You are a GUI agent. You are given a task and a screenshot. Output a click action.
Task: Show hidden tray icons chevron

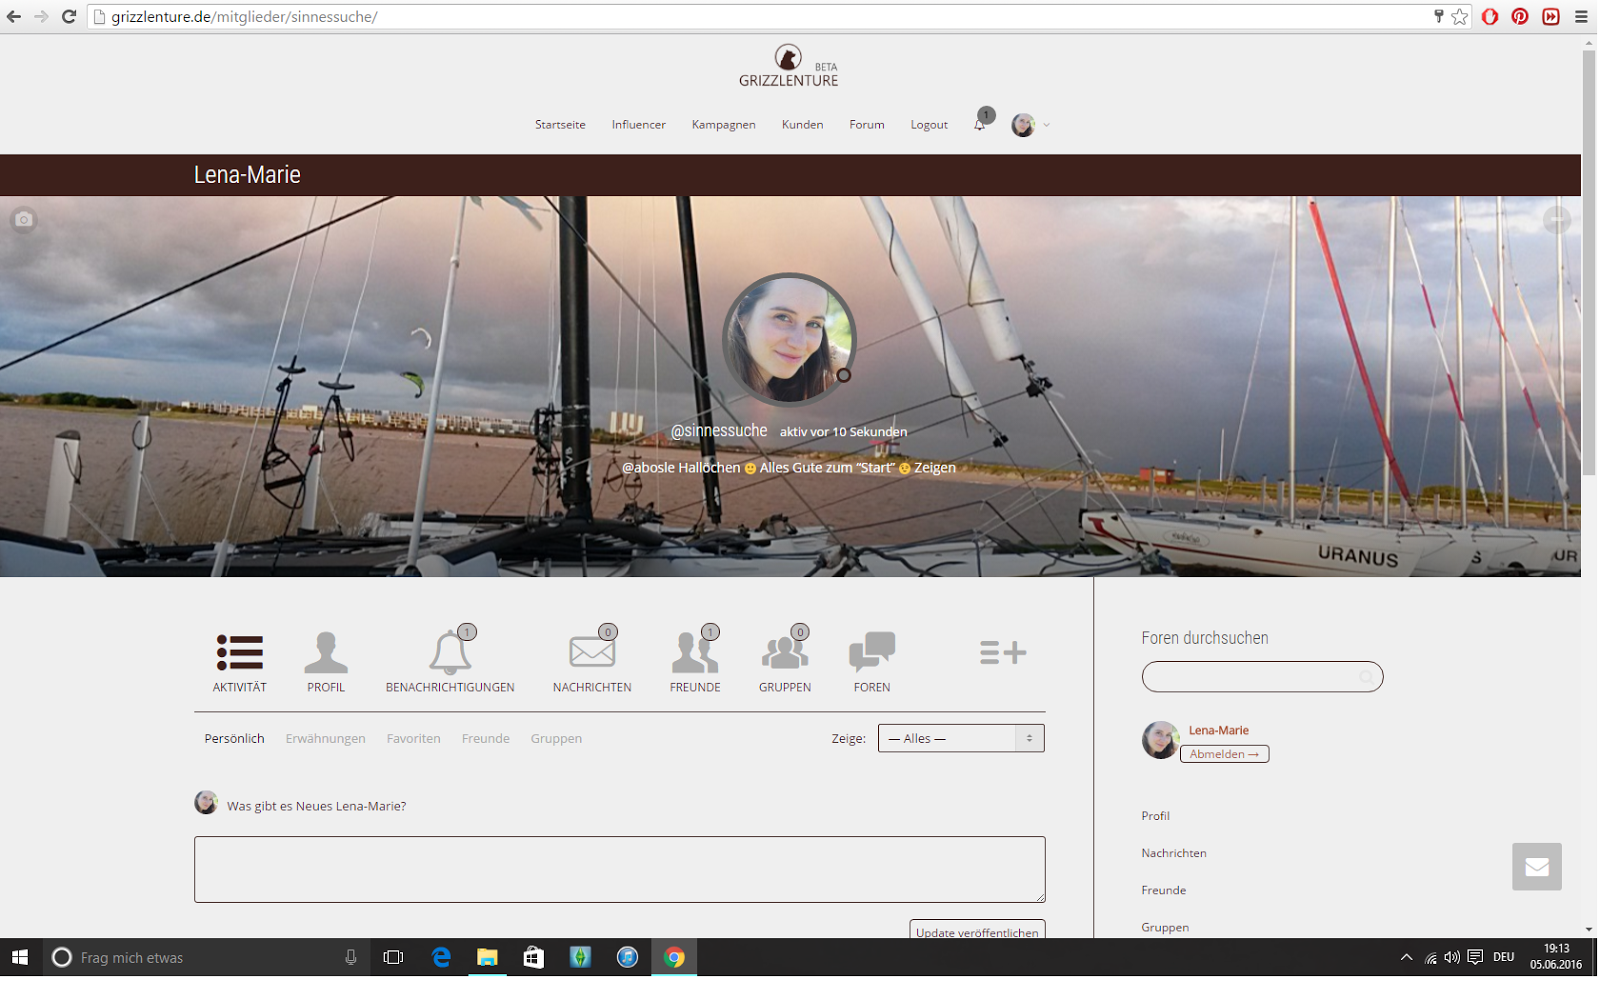1407,957
